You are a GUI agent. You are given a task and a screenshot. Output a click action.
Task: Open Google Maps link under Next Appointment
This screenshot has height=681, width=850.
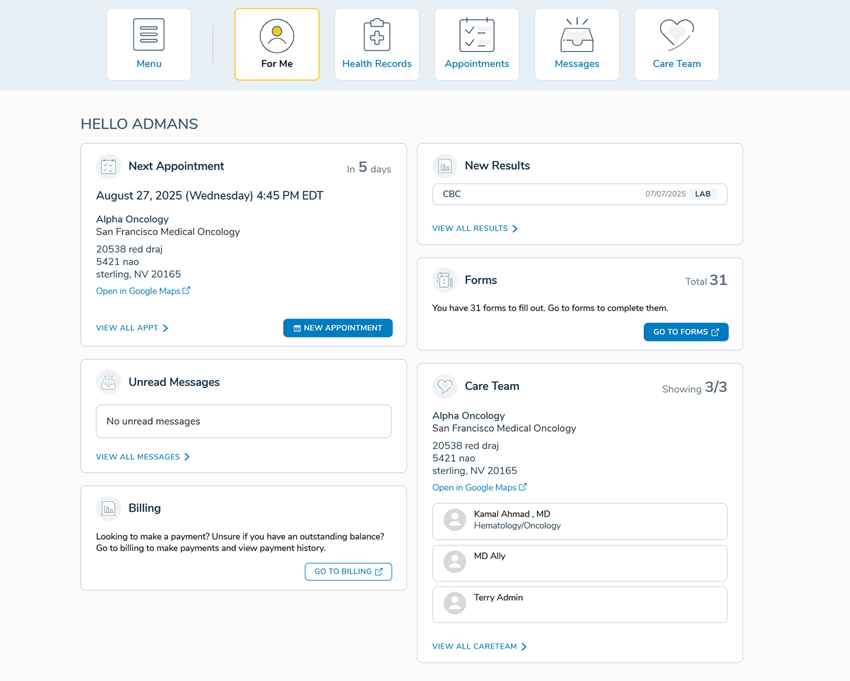(x=143, y=291)
